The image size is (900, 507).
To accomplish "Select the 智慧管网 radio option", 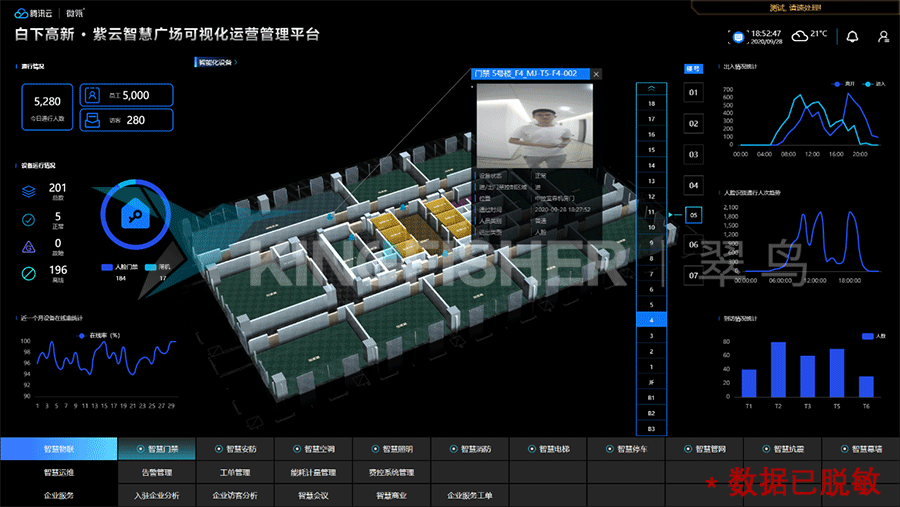I will coord(688,449).
